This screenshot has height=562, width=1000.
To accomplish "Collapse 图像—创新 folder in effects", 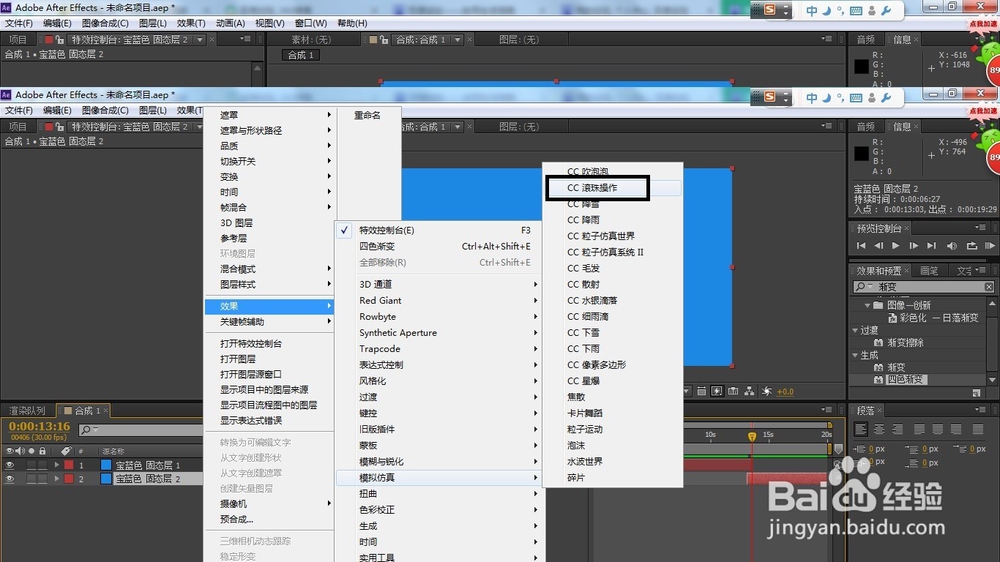I will click(x=867, y=306).
